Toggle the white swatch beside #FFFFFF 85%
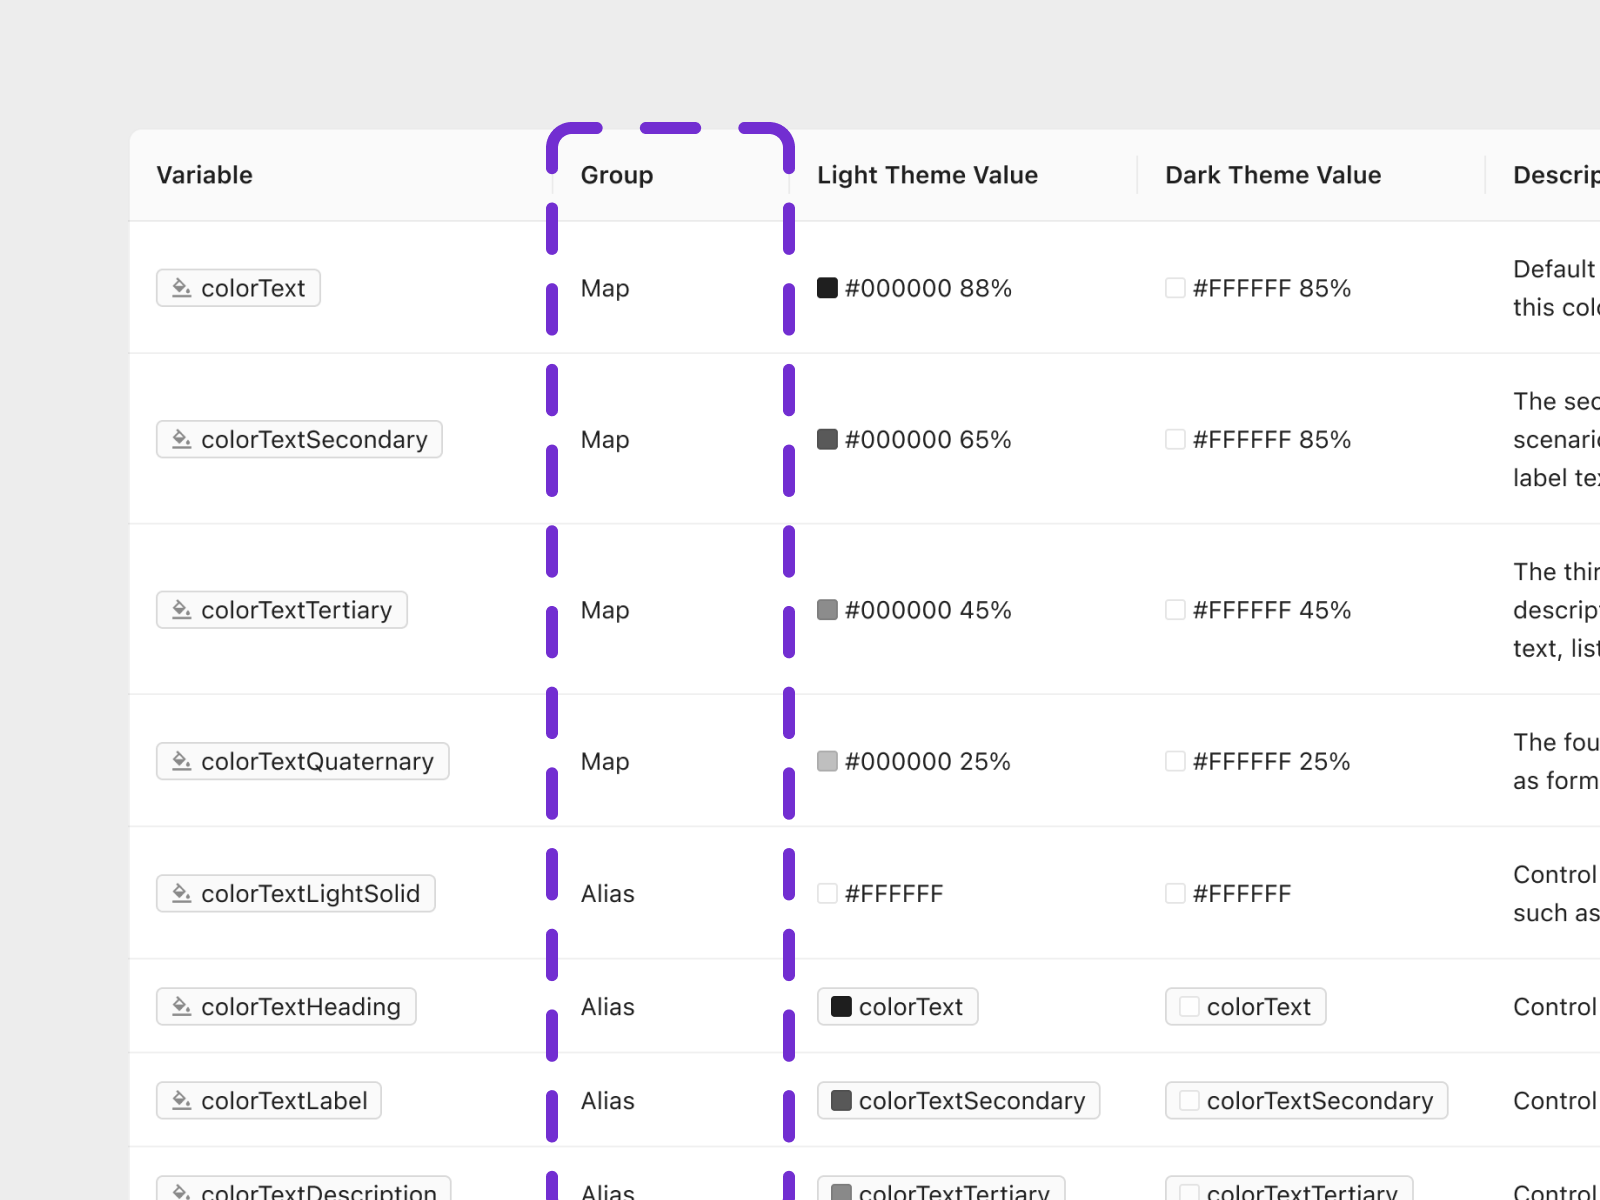The height and width of the screenshot is (1200, 1600). 1174,288
